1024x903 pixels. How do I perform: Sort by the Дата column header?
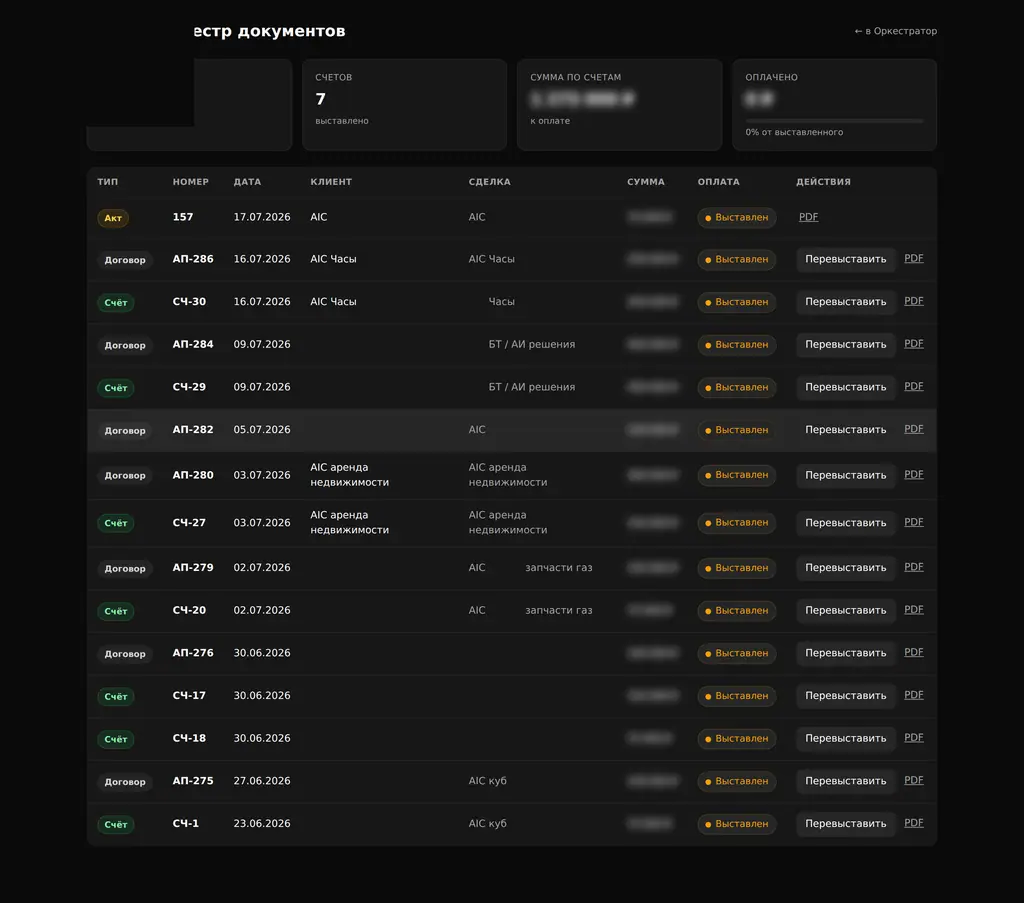247,182
